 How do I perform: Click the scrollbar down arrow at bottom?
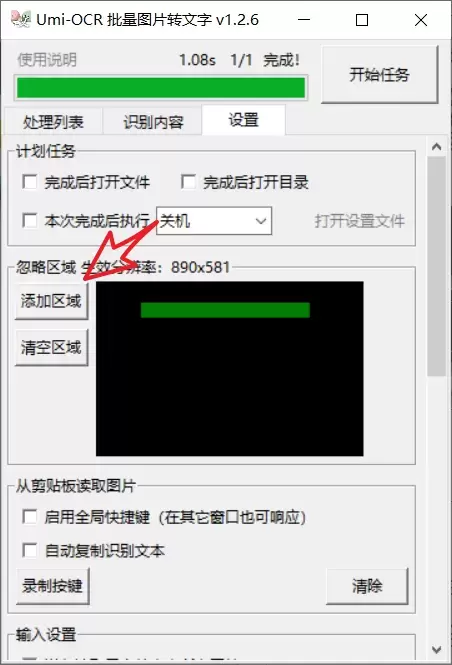click(x=436, y=649)
